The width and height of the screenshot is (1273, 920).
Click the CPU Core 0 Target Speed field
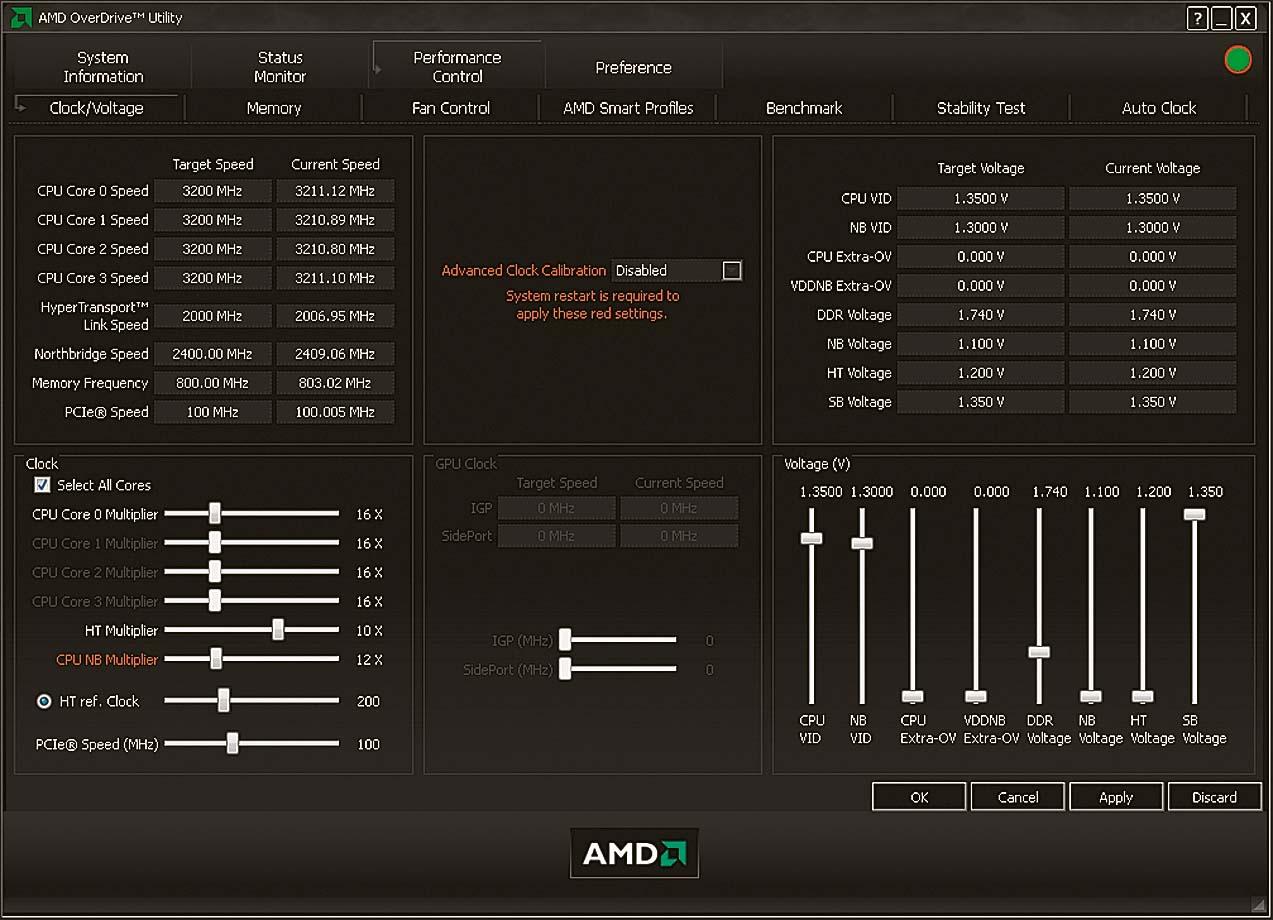(x=213, y=191)
